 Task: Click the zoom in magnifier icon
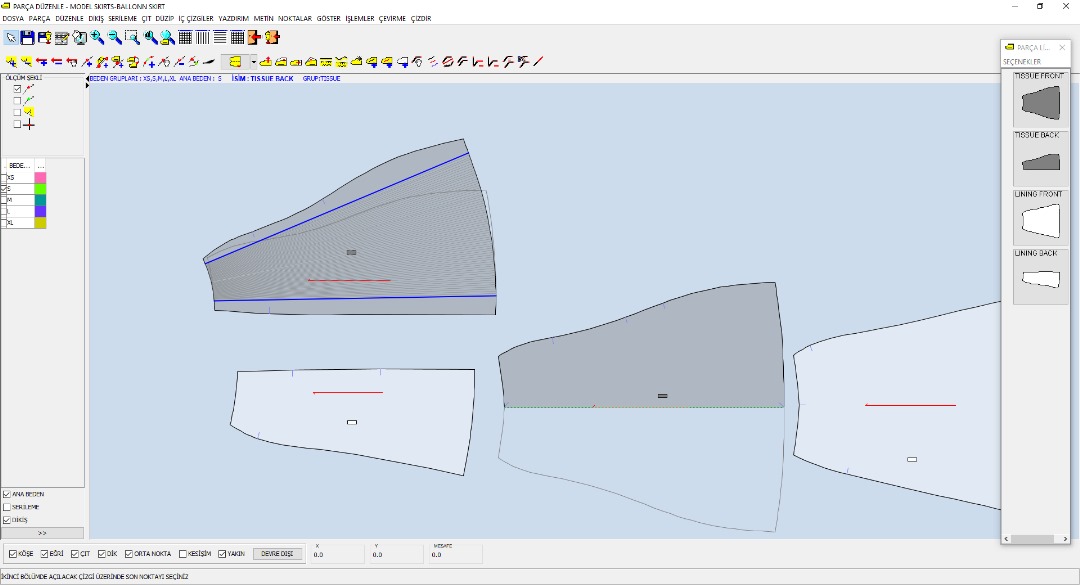pos(97,38)
